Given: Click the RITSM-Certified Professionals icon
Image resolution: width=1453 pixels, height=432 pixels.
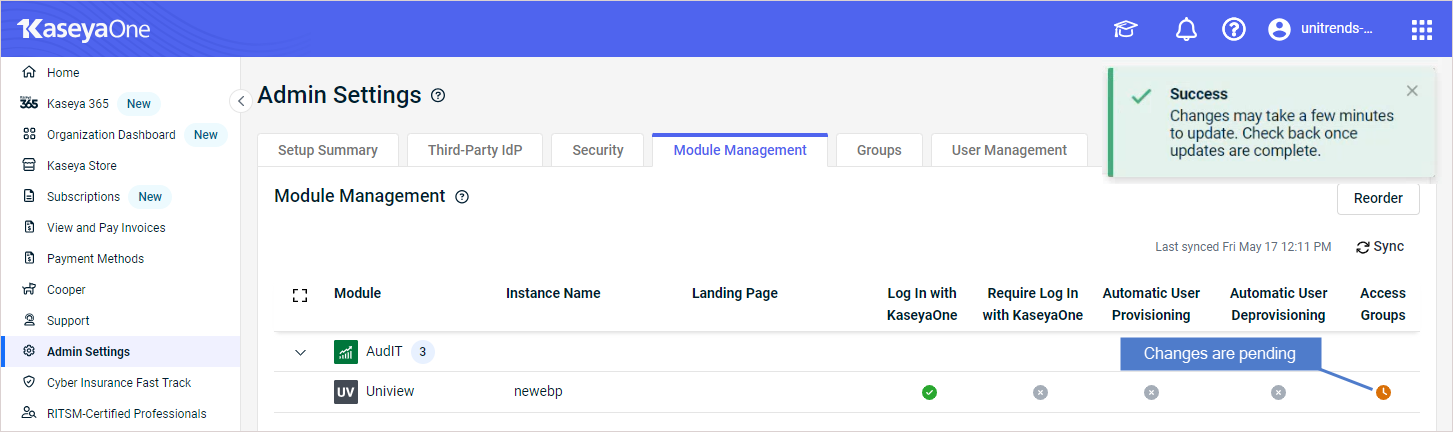Looking at the screenshot, I should click(29, 413).
